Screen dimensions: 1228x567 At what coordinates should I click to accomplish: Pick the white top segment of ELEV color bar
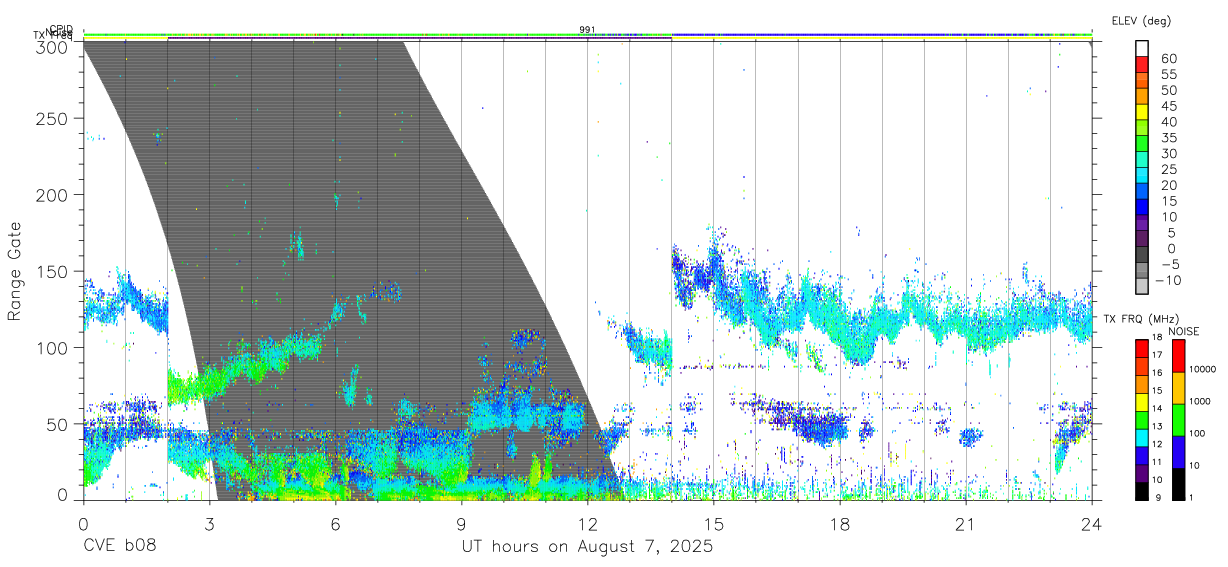1143,48
